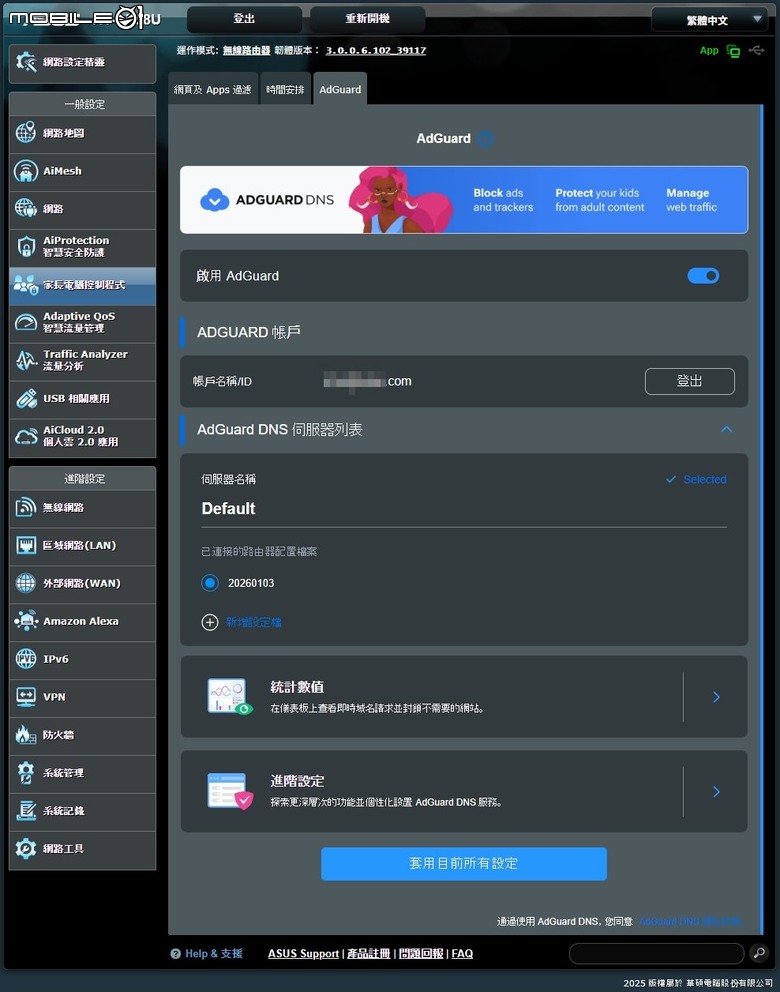This screenshot has height=992, width=780.
Task: Open the 外部網路(WAN) globe icon
Action: (x=26, y=583)
